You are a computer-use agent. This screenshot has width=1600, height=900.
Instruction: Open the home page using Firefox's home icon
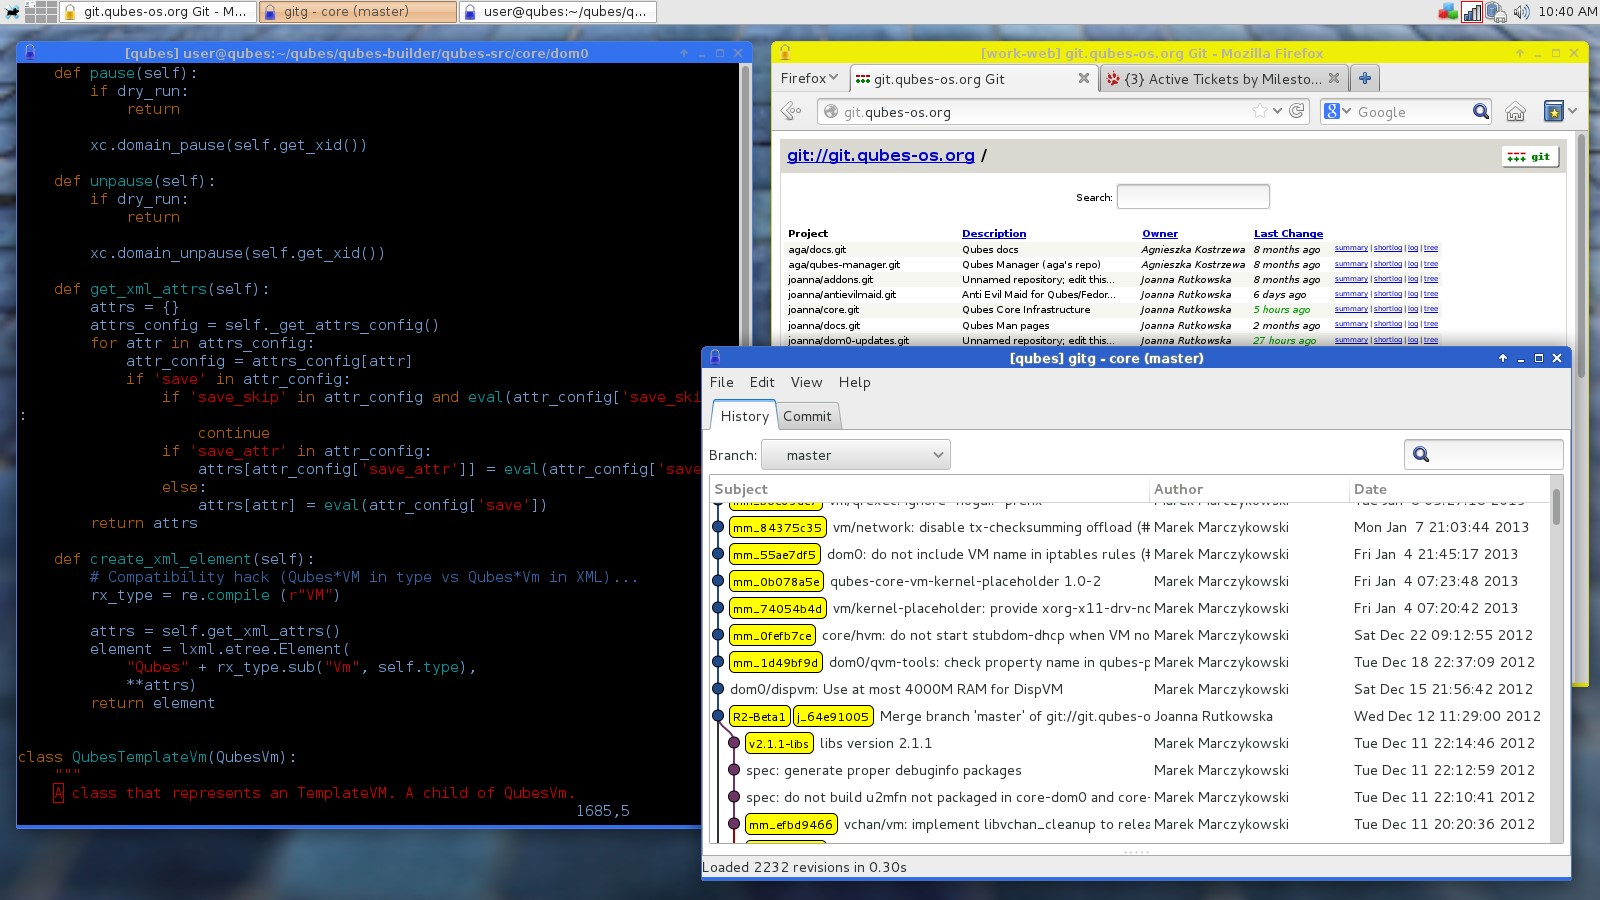1516,112
